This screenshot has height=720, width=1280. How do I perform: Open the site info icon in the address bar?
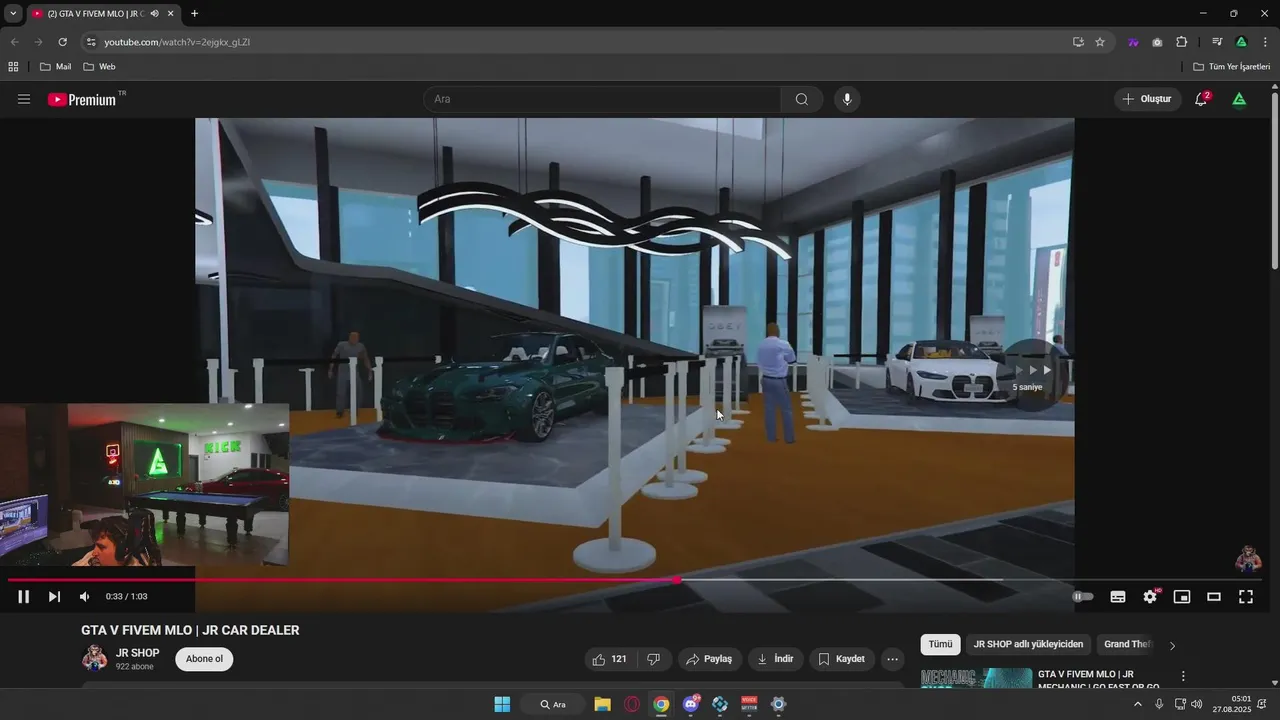click(90, 42)
